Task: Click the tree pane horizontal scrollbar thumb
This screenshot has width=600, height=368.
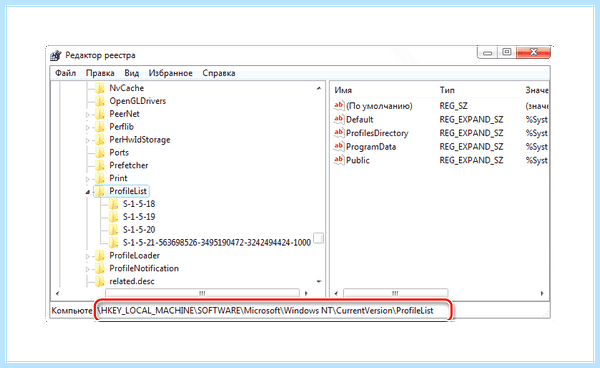Action: click(202, 293)
